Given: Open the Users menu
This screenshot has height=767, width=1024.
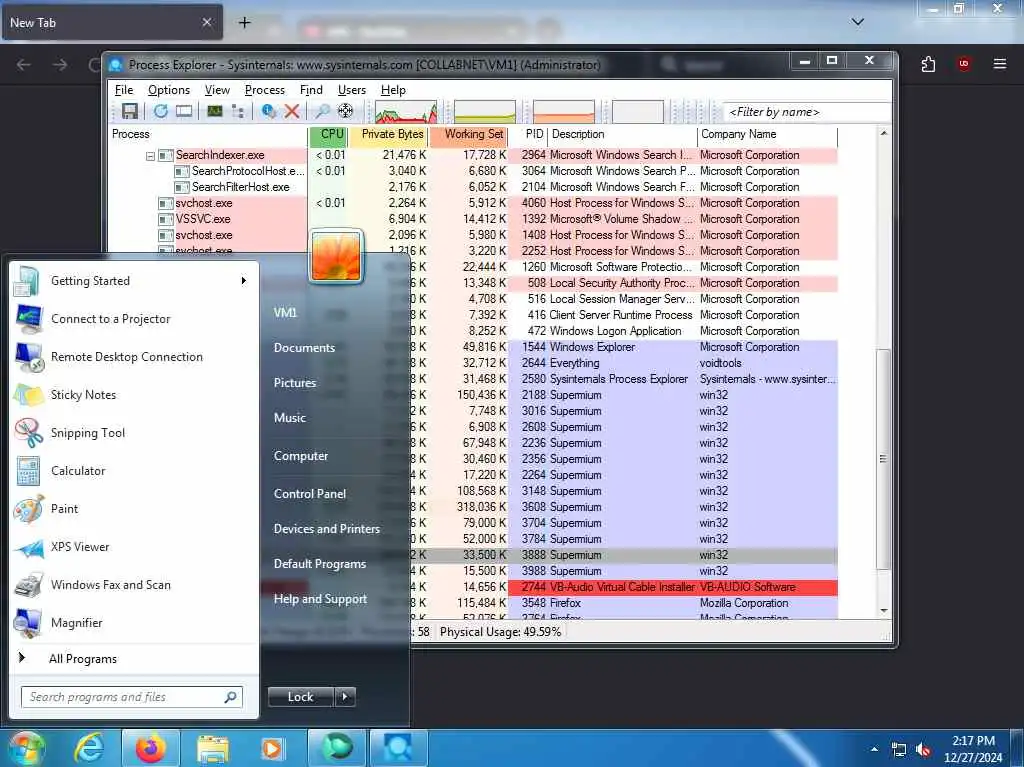Looking at the screenshot, I should click(x=351, y=90).
